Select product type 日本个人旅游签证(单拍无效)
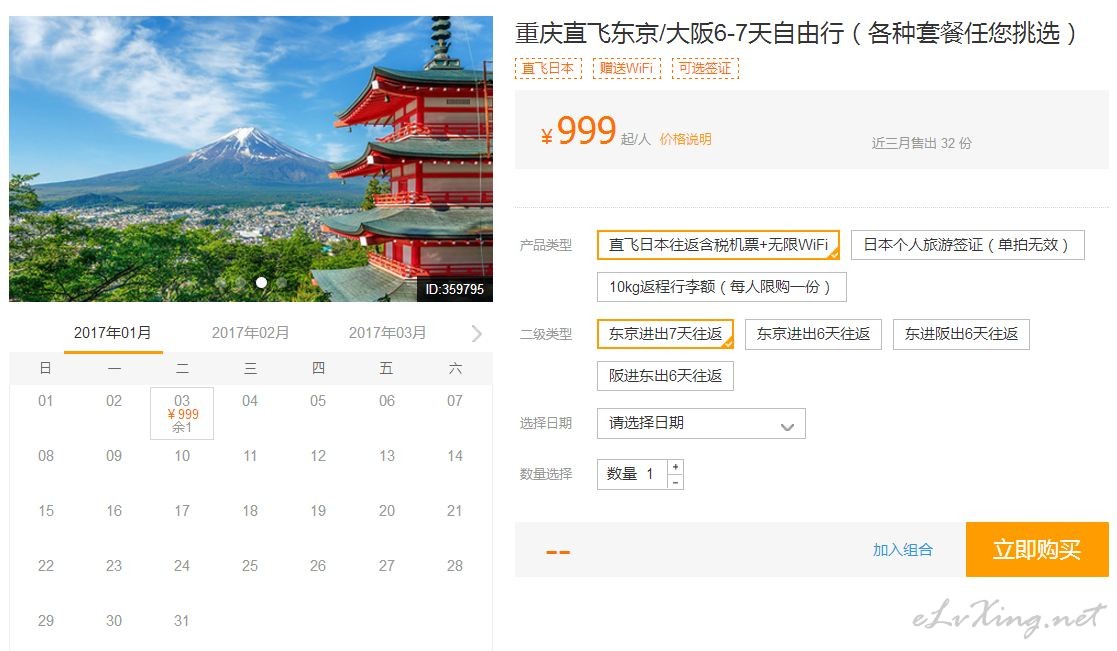Screen dimensions: 1117x651 point(967,245)
